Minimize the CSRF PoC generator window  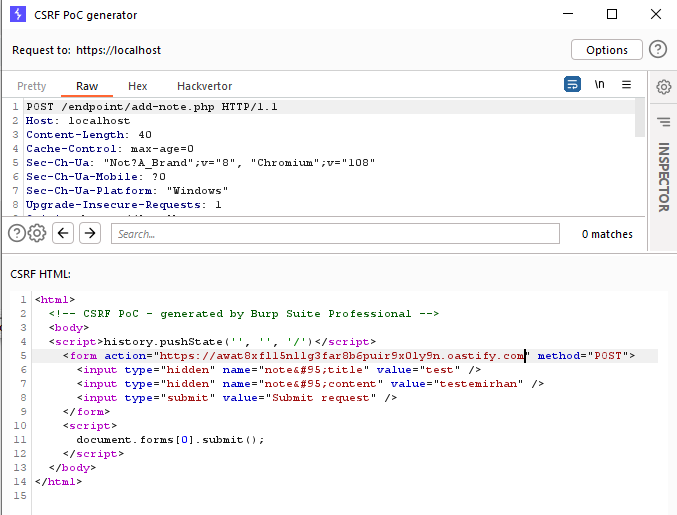568,14
